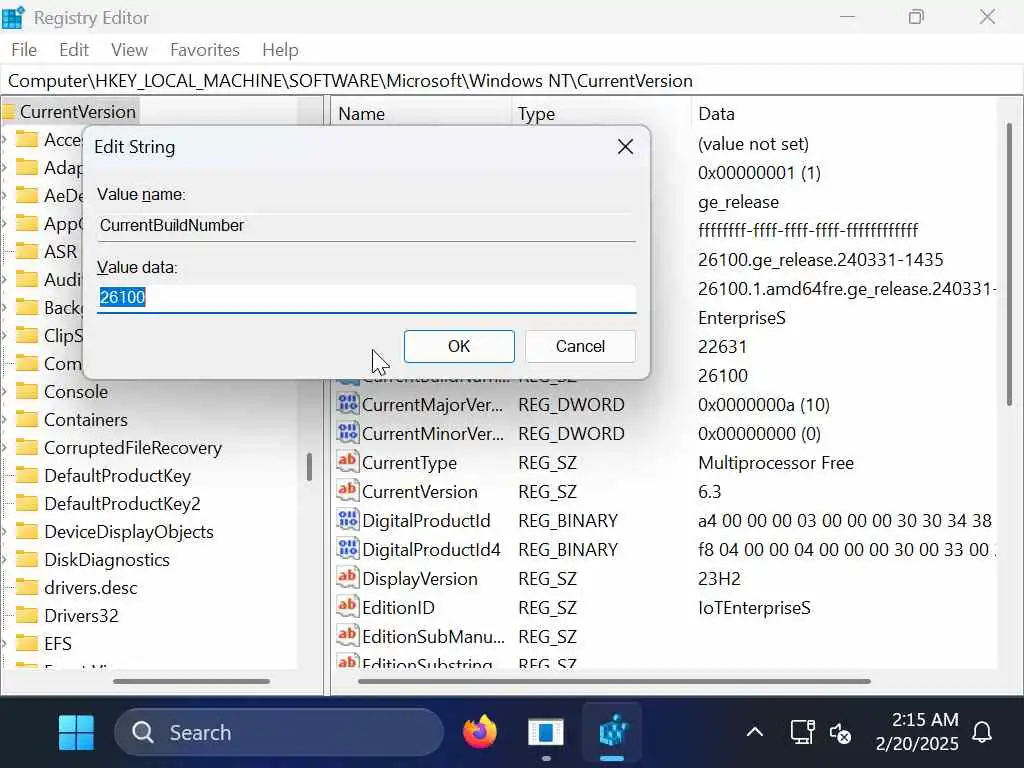Select the CurrentVersion tree key
The height and width of the screenshot is (768, 1024).
pyautogui.click(x=78, y=112)
